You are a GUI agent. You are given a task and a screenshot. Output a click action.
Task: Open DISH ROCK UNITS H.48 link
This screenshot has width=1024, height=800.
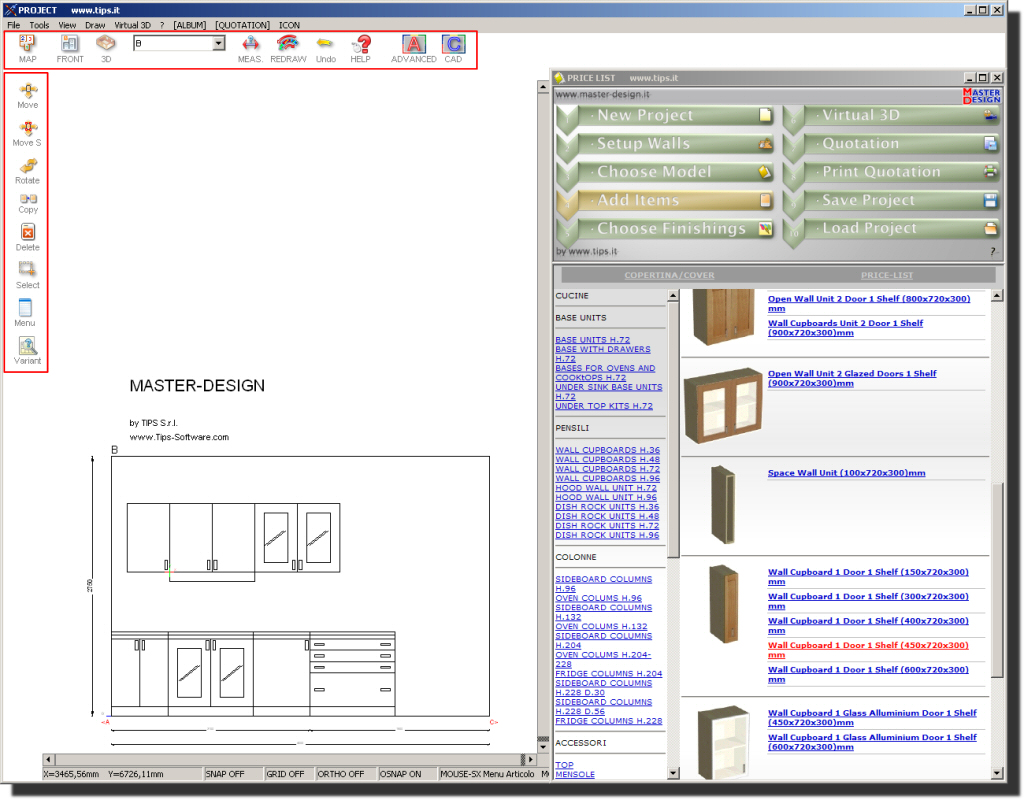tap(607, 516)
